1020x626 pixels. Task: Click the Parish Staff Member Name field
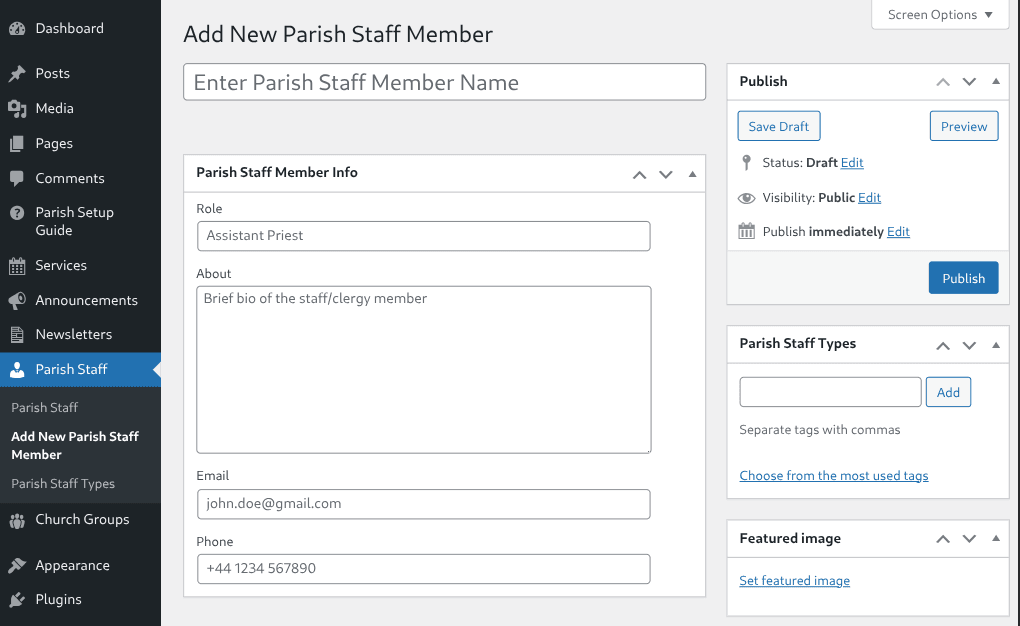444,82
